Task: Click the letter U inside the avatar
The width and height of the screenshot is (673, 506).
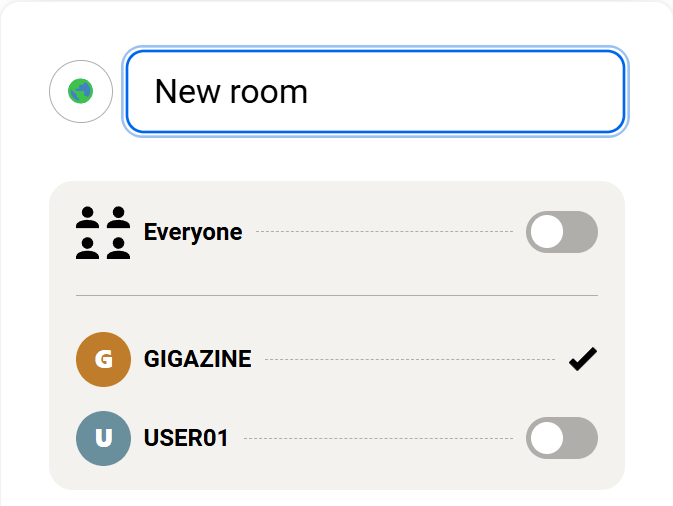Action: point(103,438)
